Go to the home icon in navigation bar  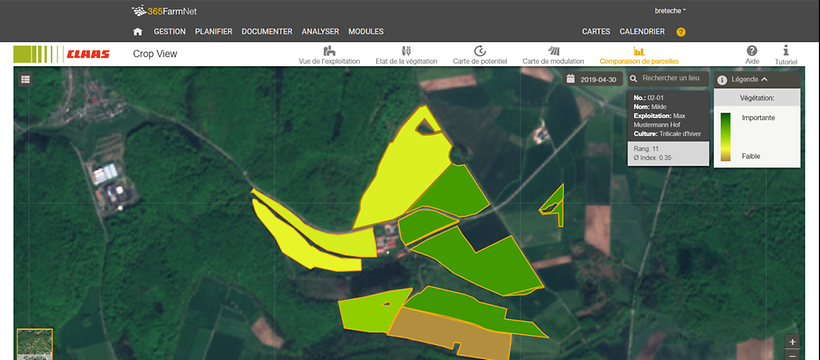pos(138,31)
